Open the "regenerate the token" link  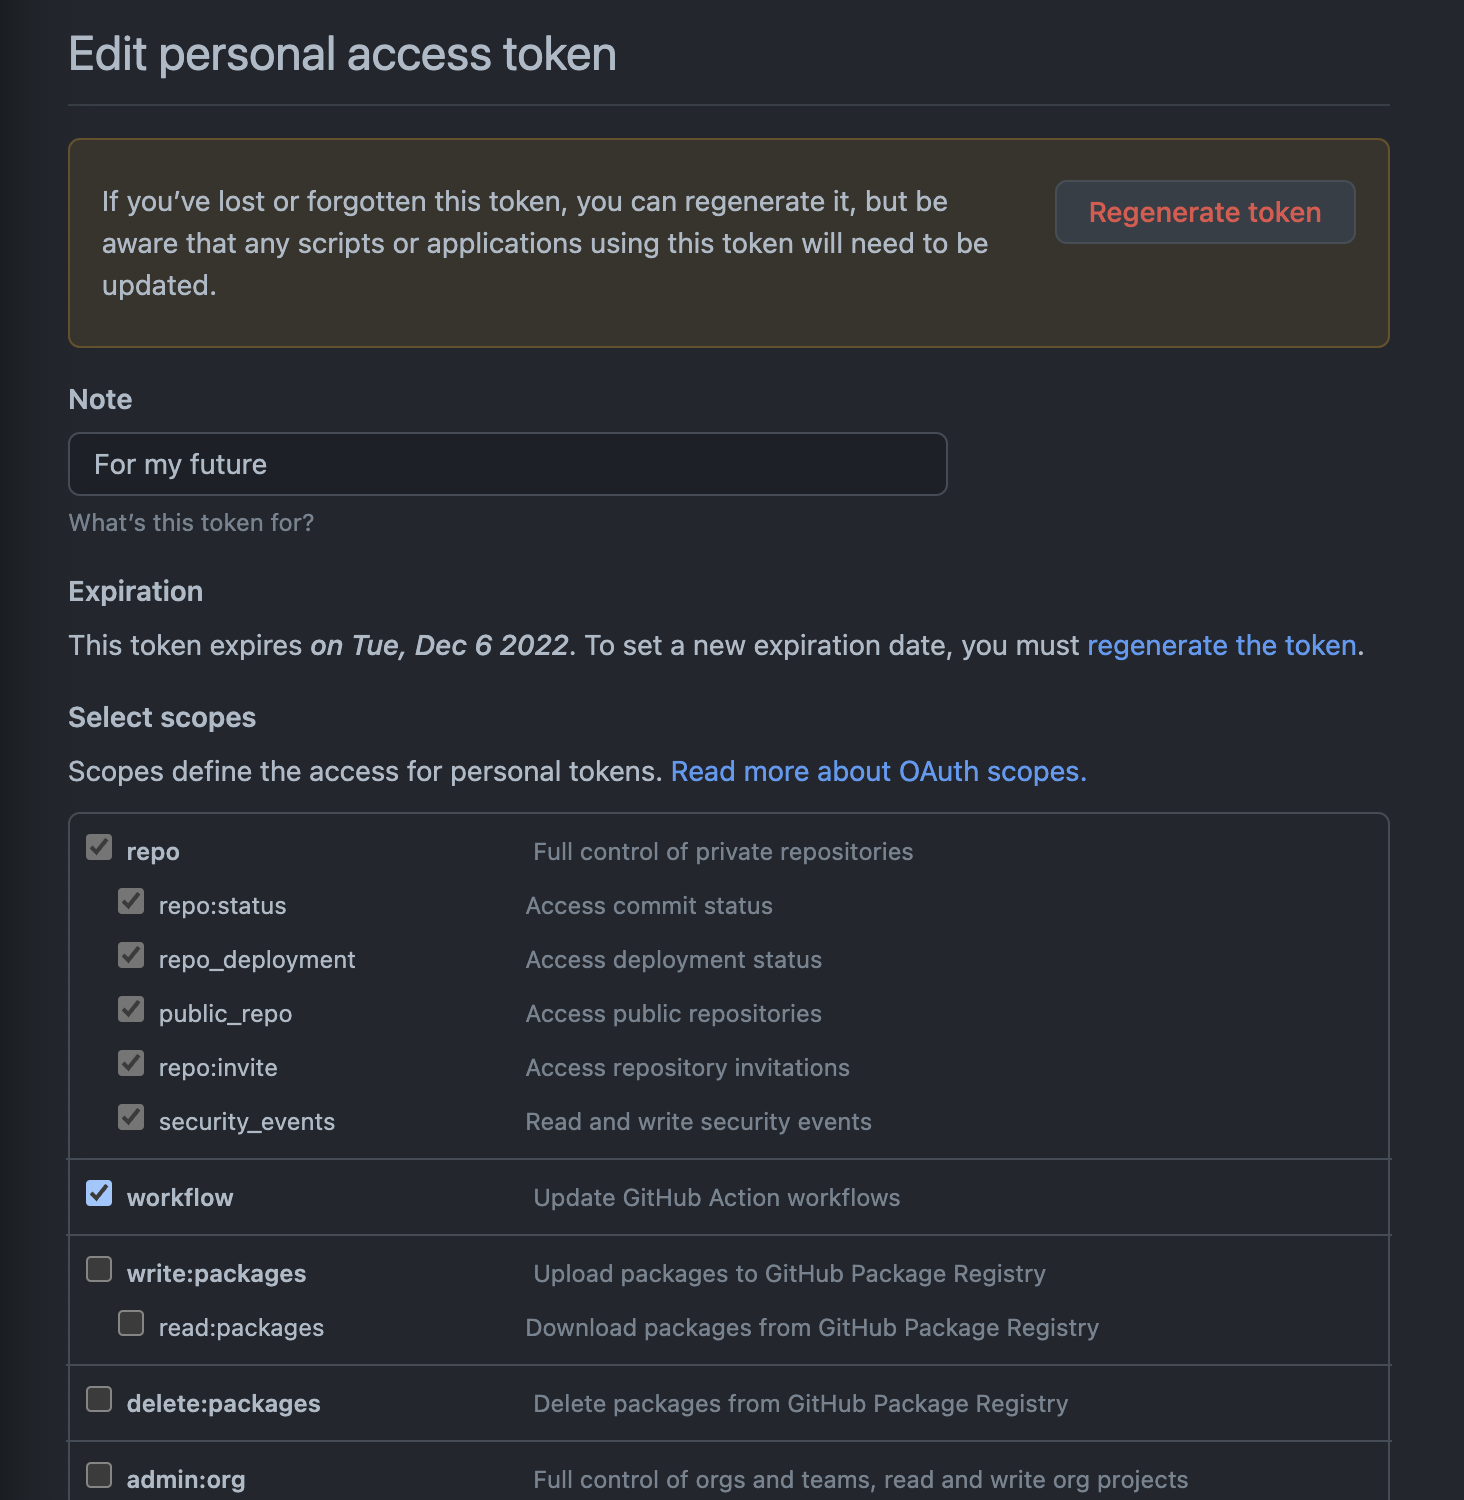coord(1222,645)
